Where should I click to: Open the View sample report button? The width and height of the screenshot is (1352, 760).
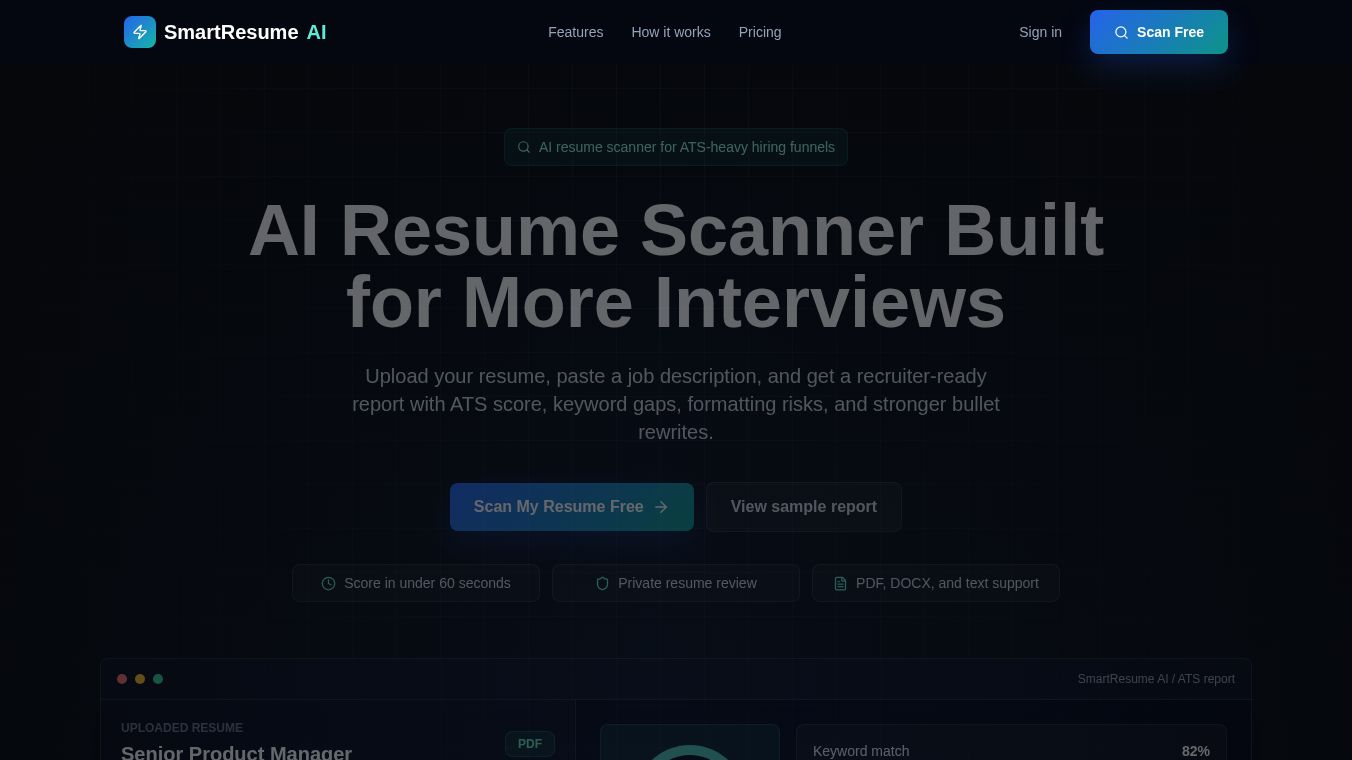pyautogui.click(x=804, y=507)
